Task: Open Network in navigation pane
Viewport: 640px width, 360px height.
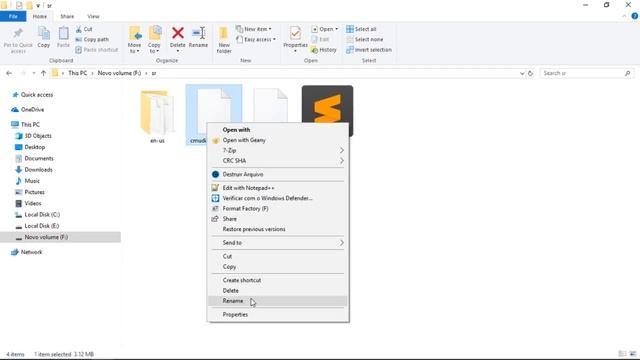Action: tap(31, 252)
